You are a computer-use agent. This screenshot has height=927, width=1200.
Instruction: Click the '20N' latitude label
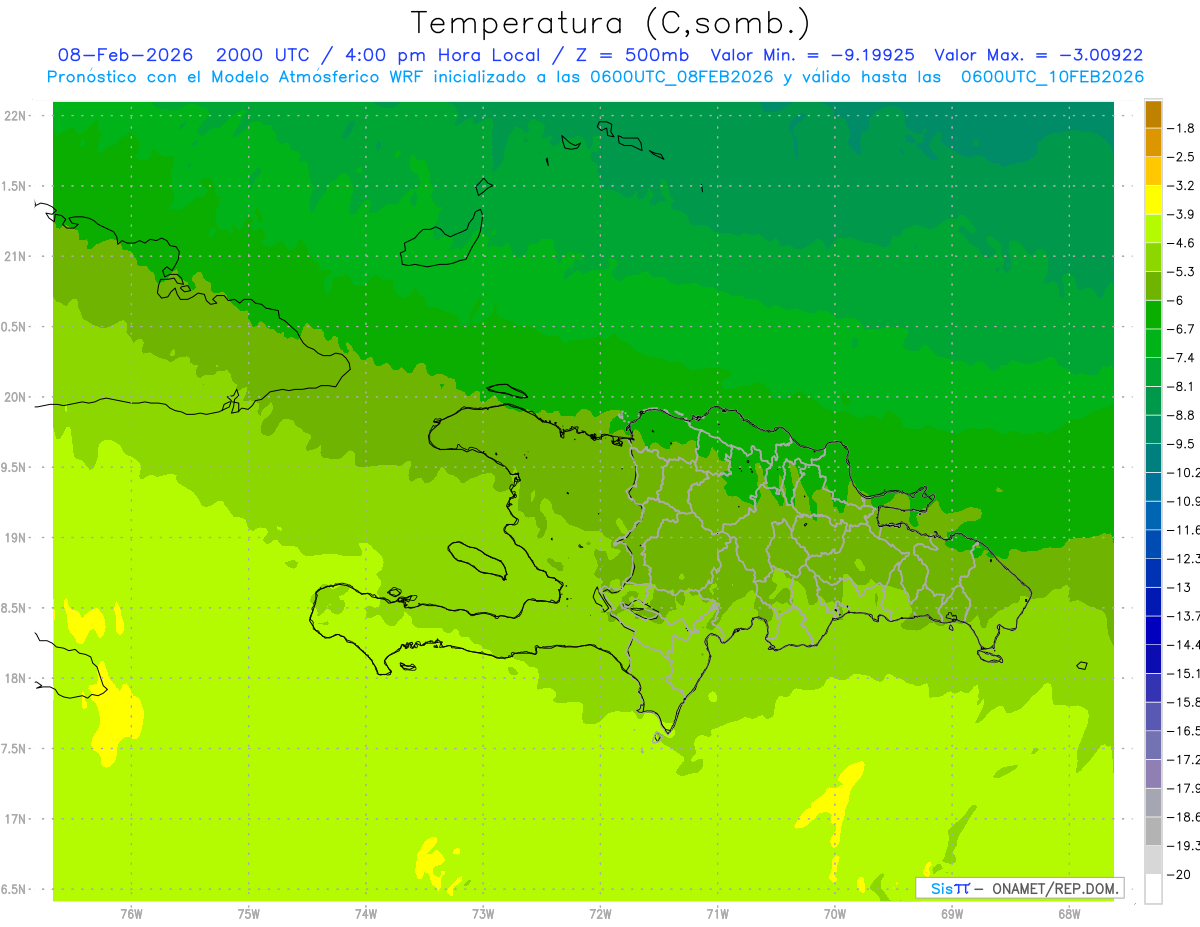(x=15, y=397)
